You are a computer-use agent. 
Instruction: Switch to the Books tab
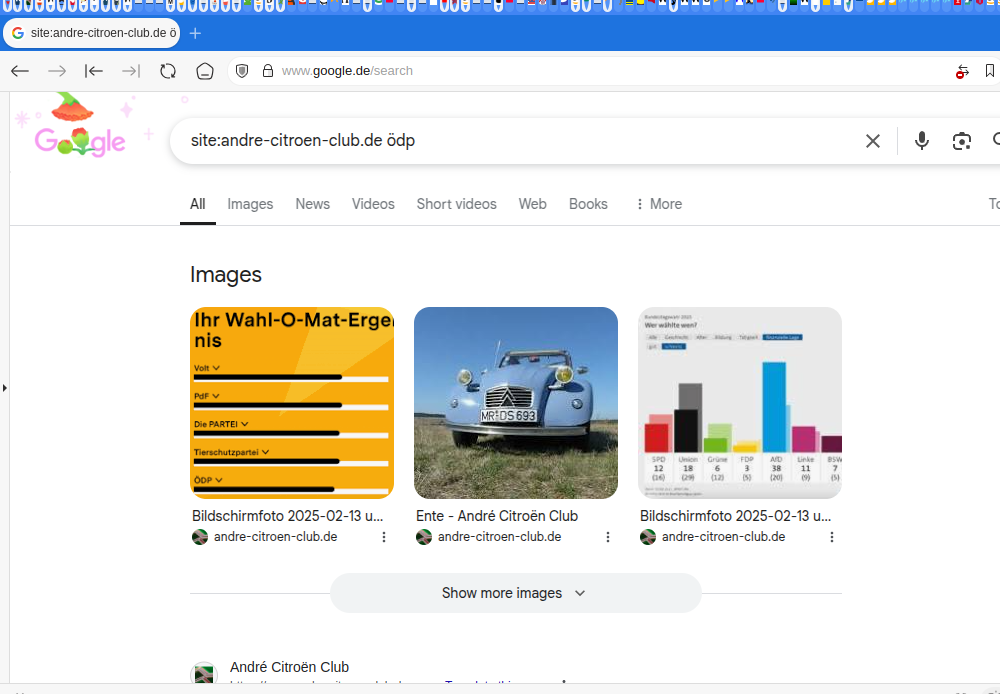588,204
